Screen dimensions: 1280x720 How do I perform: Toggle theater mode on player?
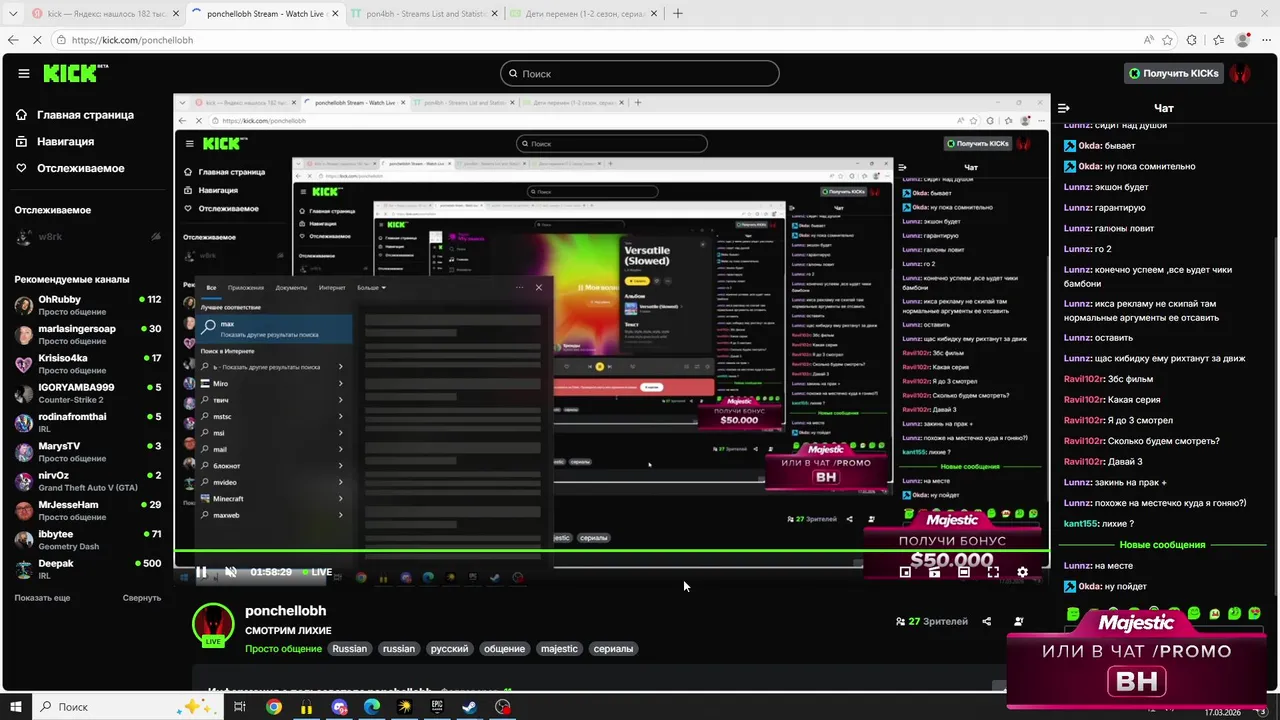coord(964,572)
